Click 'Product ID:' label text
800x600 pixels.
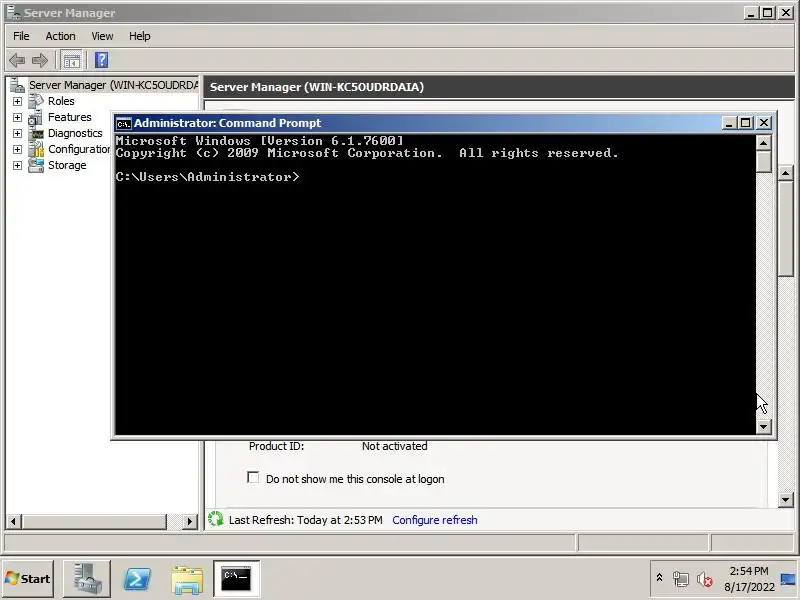tap(276, 446)
